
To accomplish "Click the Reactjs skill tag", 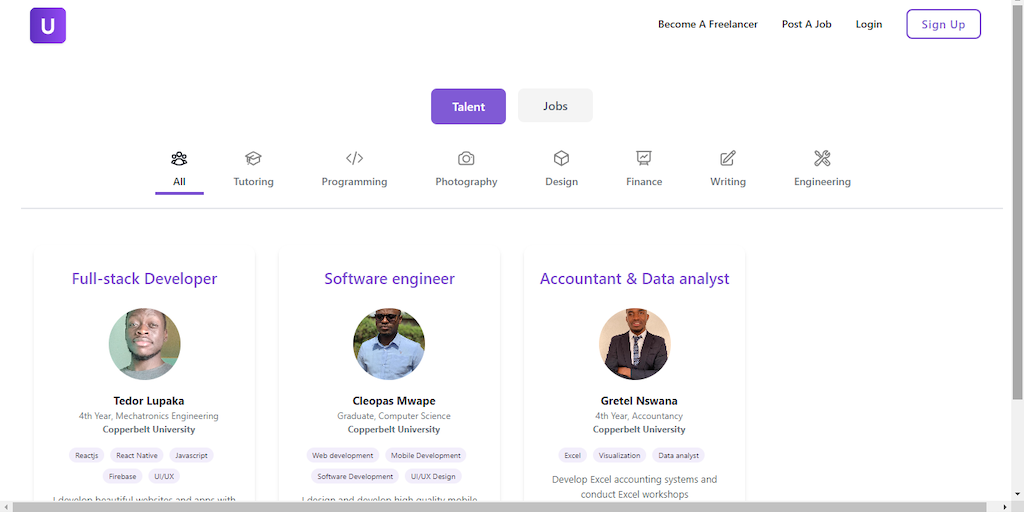I will [87, 455].
